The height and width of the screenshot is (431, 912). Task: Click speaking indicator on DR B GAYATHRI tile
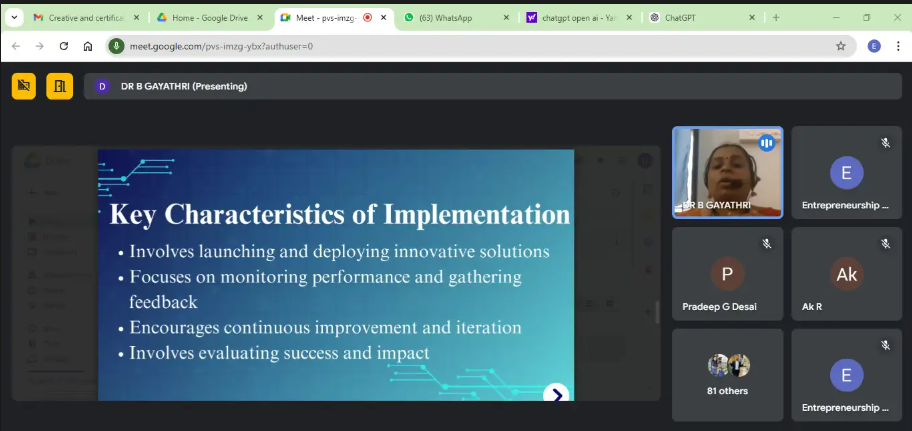click(x=766, y=143)
